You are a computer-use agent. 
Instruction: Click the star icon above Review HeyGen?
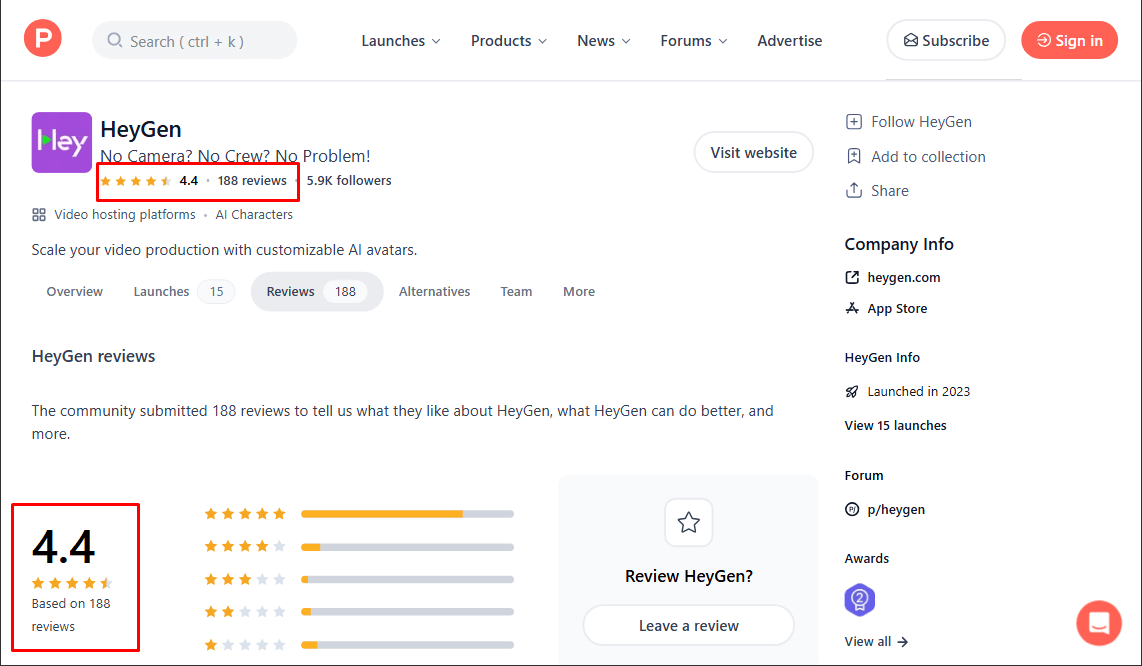688,522
